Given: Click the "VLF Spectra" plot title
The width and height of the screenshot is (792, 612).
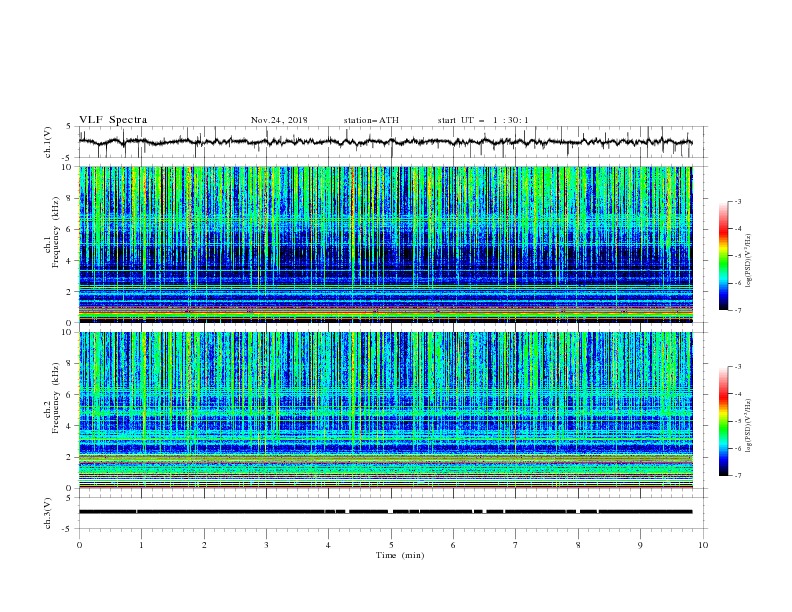Looking at the screenshot, I should 113,120.
